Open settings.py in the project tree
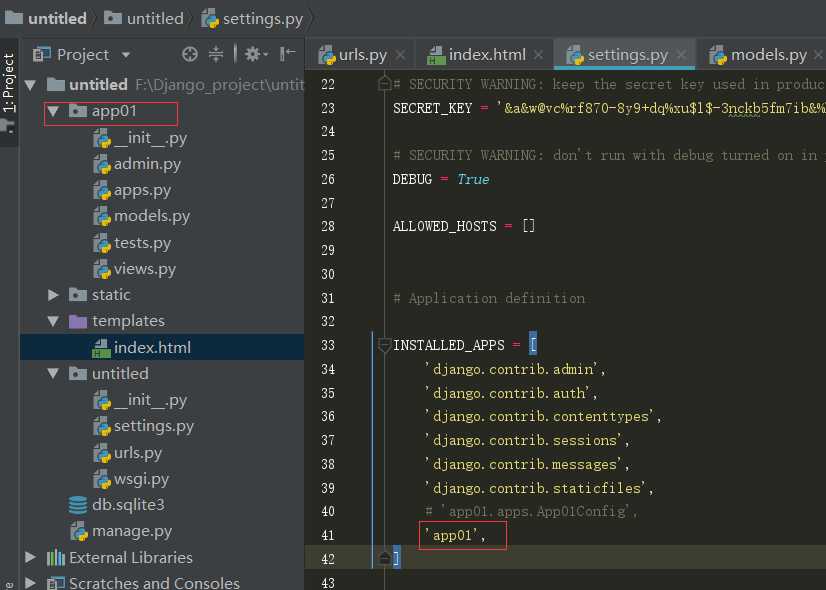Viewport: 826px width, 590px height. pos(143,426)
